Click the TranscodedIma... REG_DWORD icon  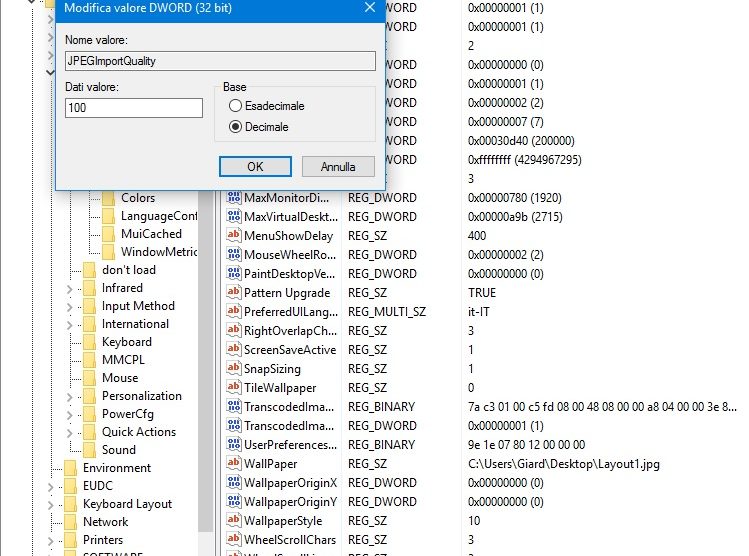(x=234, y=425)
